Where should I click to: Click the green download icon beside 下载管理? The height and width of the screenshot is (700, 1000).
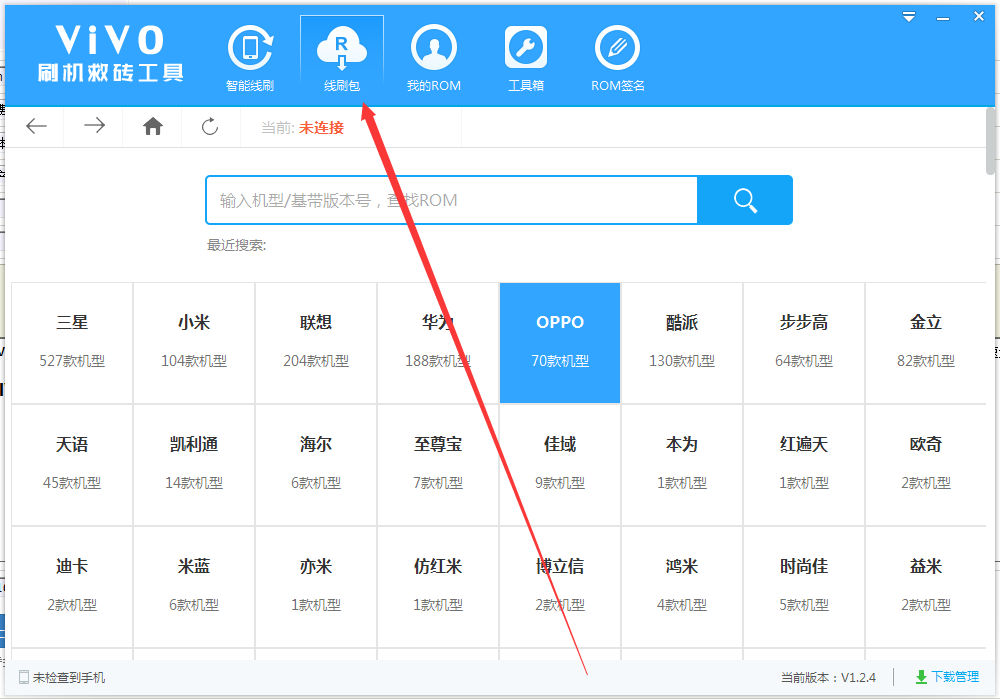tap(922, 677)
